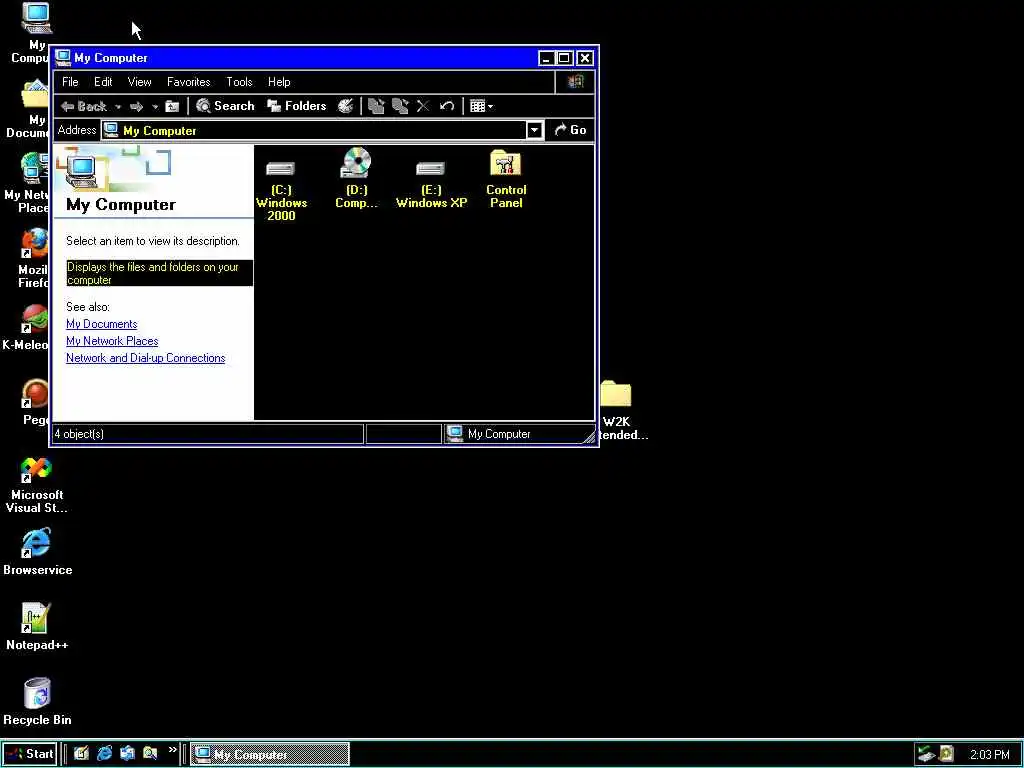Viewport: 1024px width, 768px height.
Task: Select the My Network Places desktop icon
Action: tap(27, 183)
